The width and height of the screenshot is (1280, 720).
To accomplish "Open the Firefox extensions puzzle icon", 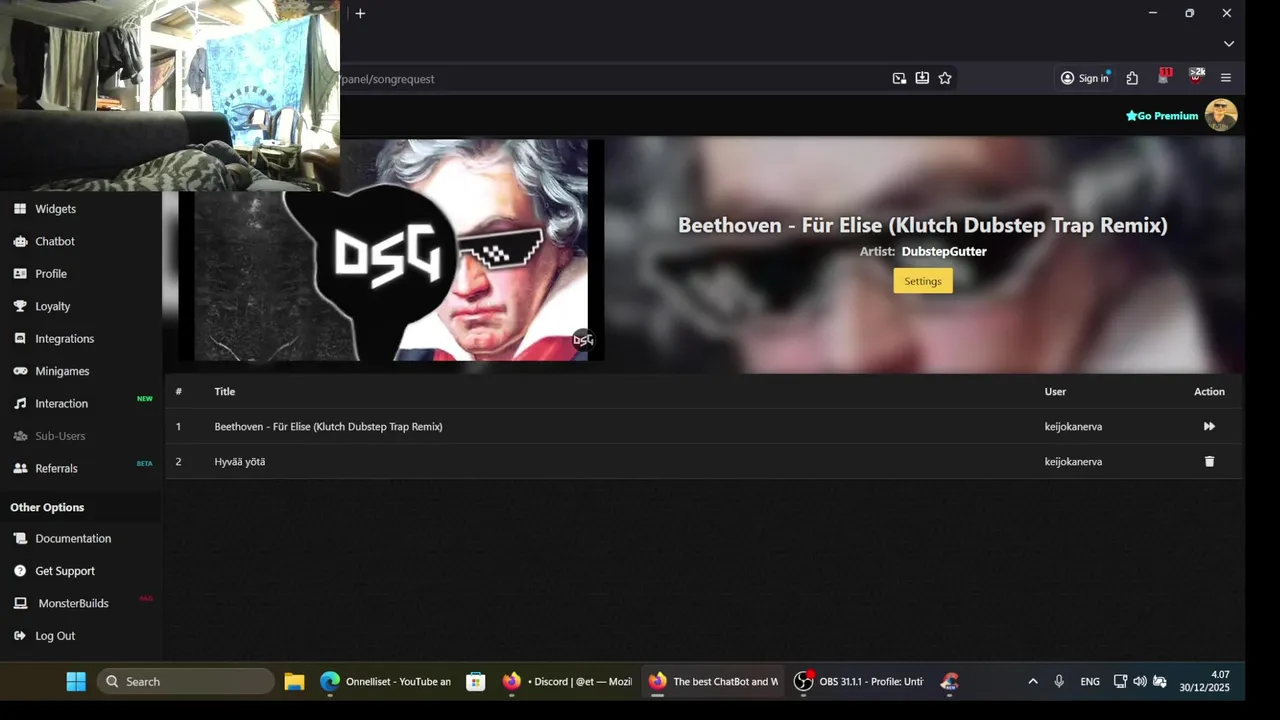I will pos(1132,78).
